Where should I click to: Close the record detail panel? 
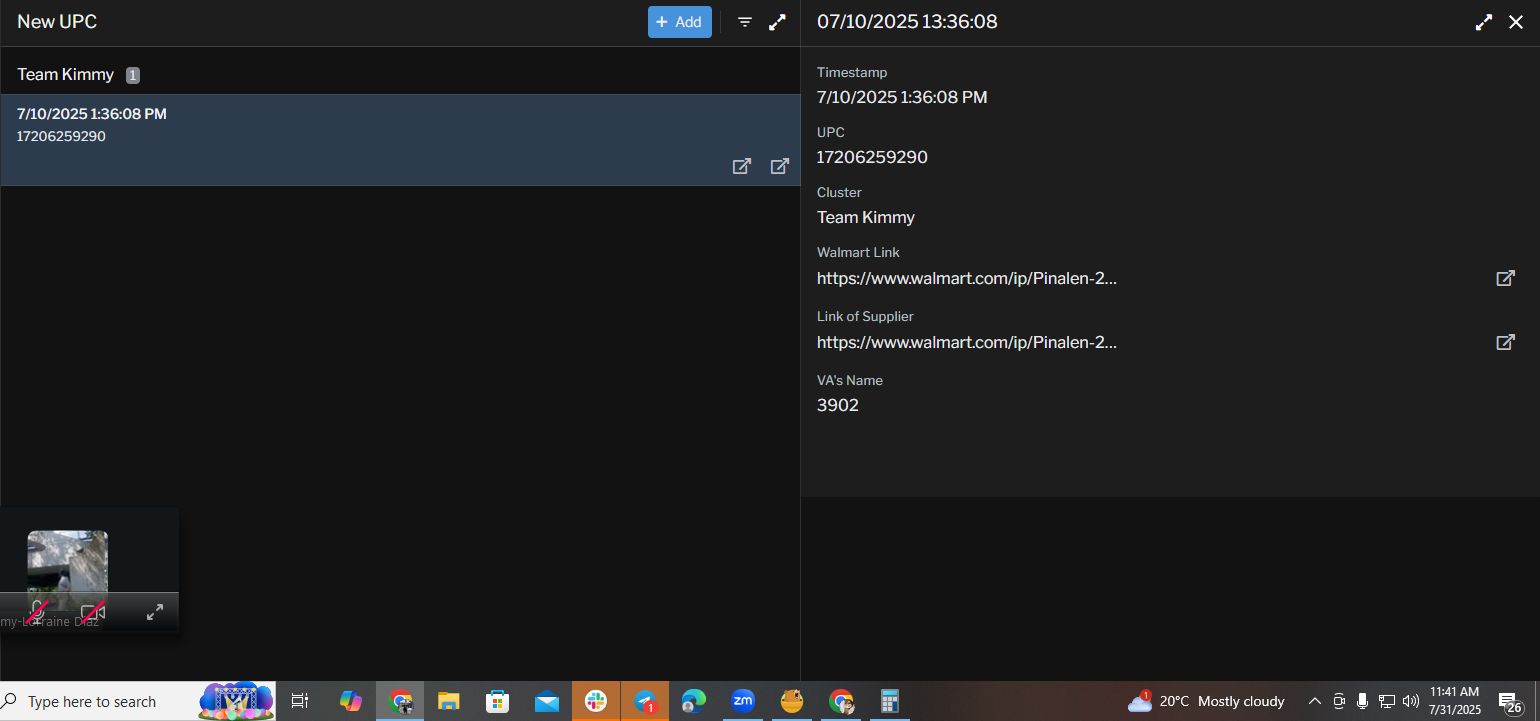pyautogui.click(x=1516, y=22)
